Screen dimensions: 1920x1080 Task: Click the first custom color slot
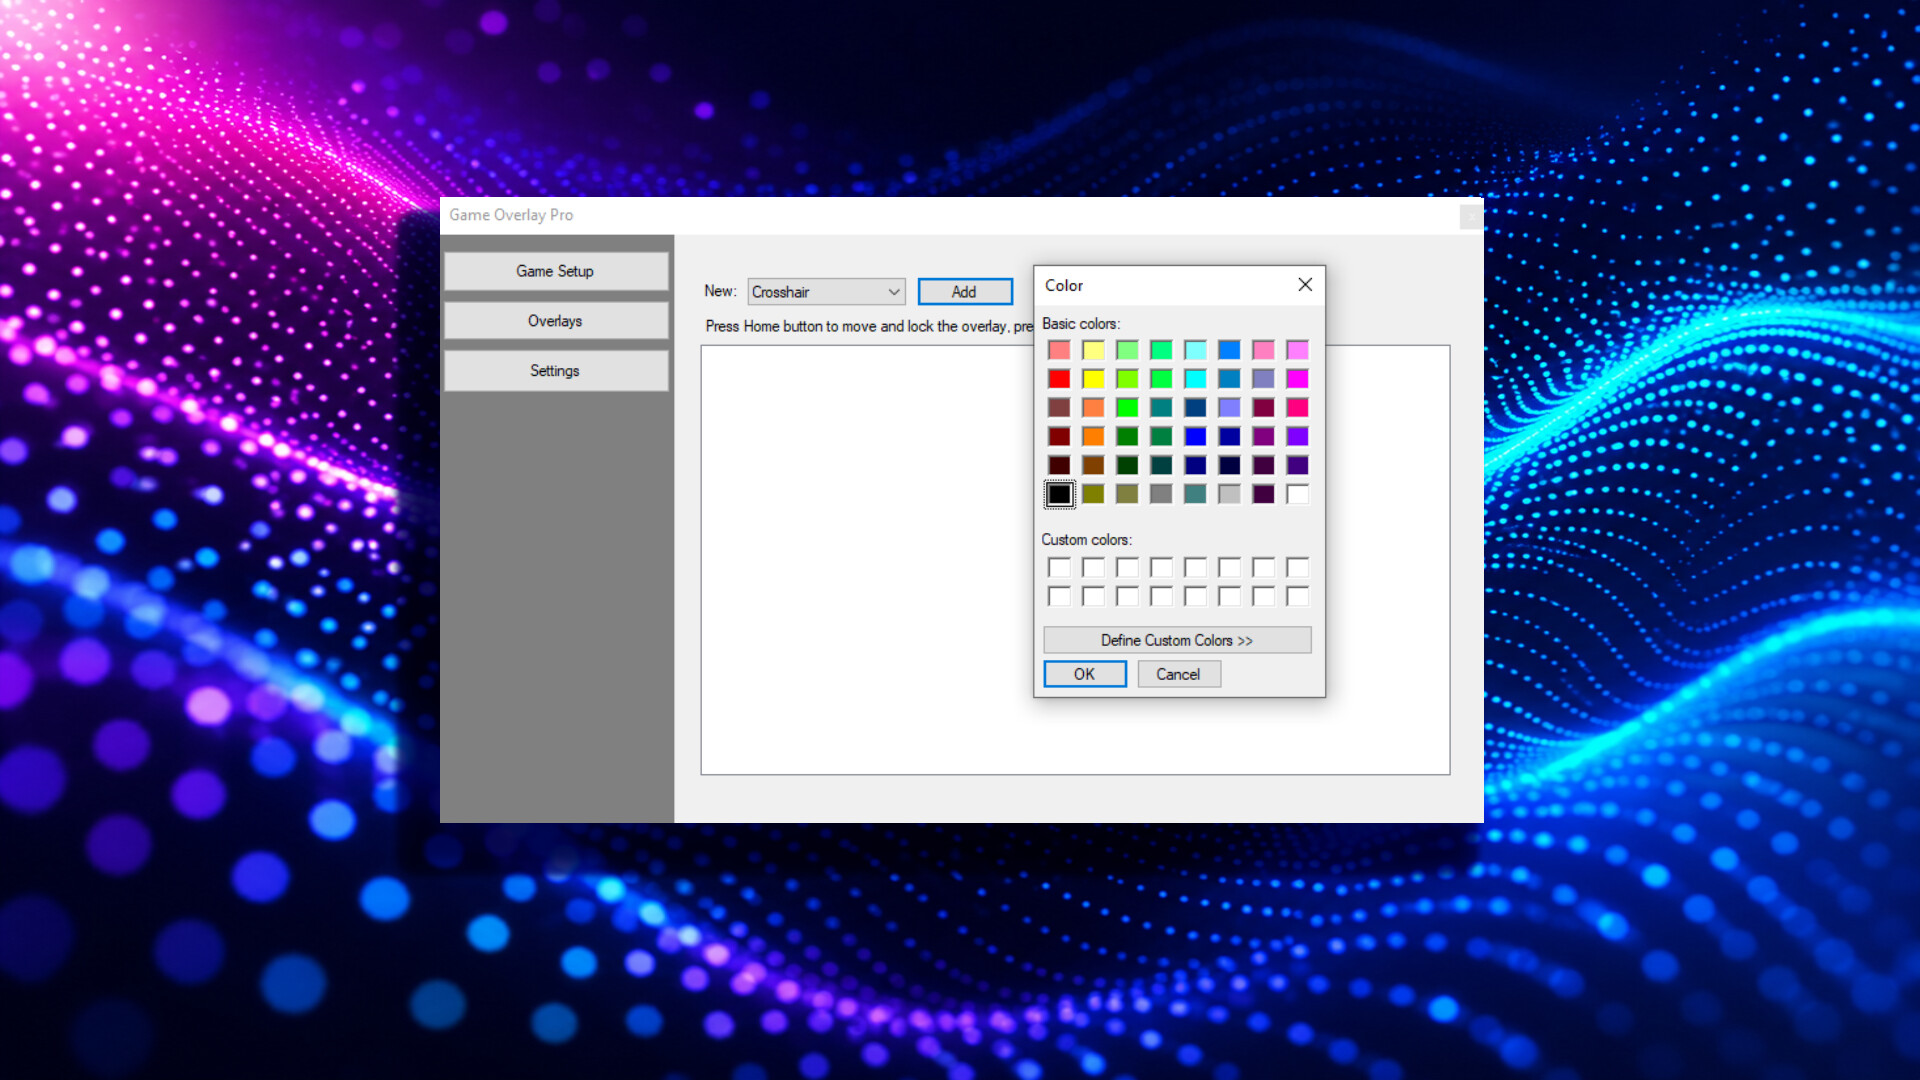point(1059,568)
